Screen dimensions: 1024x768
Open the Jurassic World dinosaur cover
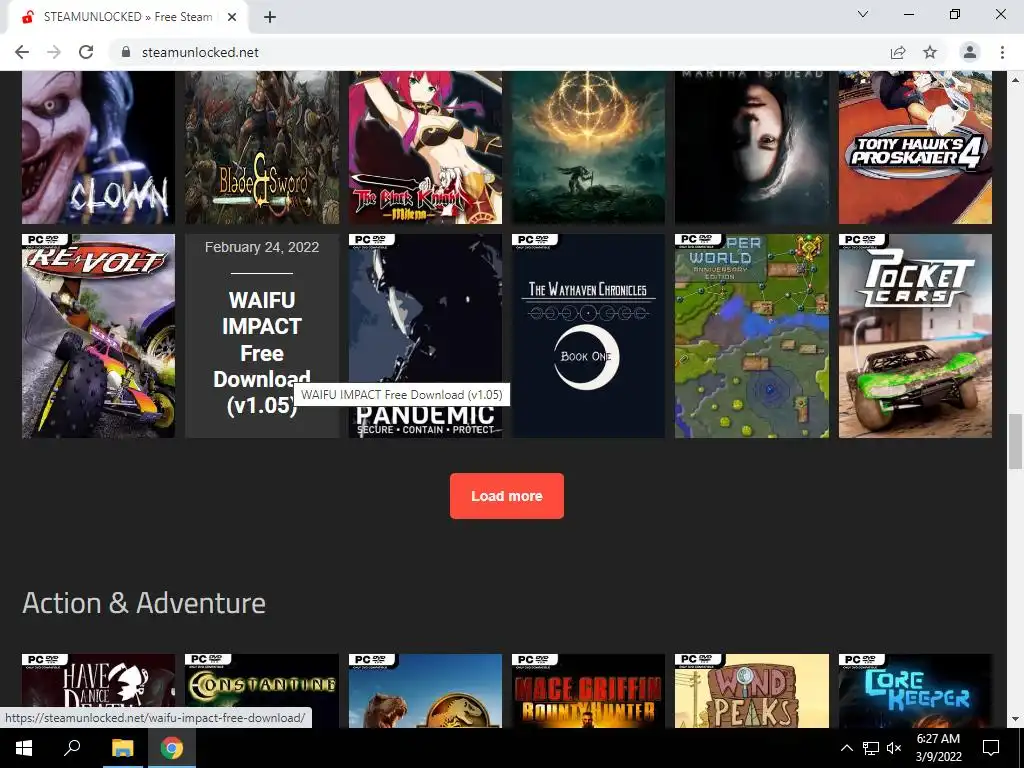pos(425,691)
